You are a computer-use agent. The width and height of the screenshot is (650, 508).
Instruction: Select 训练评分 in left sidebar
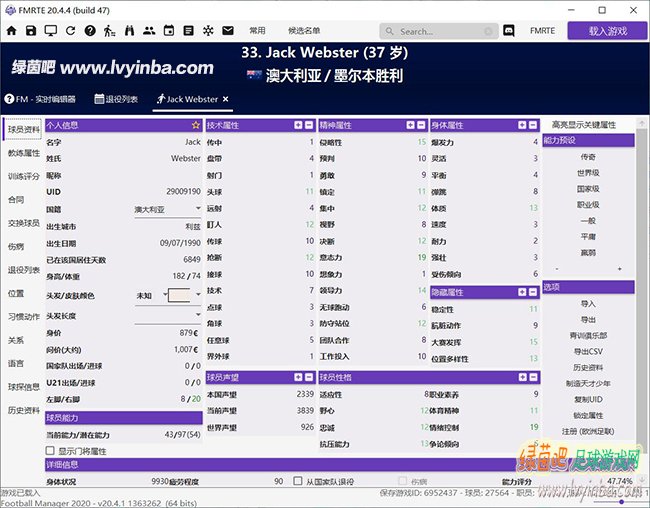(x=24, y=176)
